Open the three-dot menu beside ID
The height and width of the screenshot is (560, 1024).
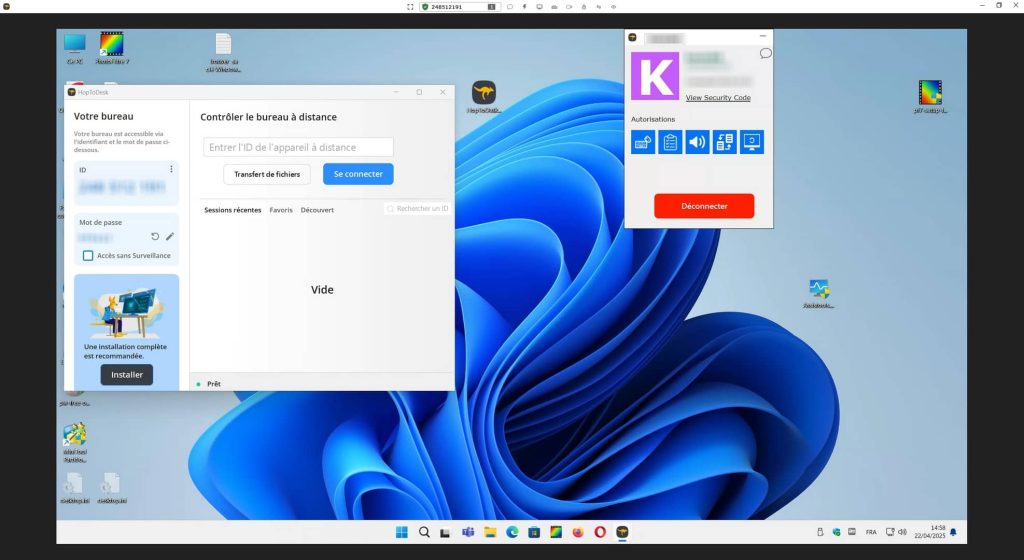coord(171,169)
